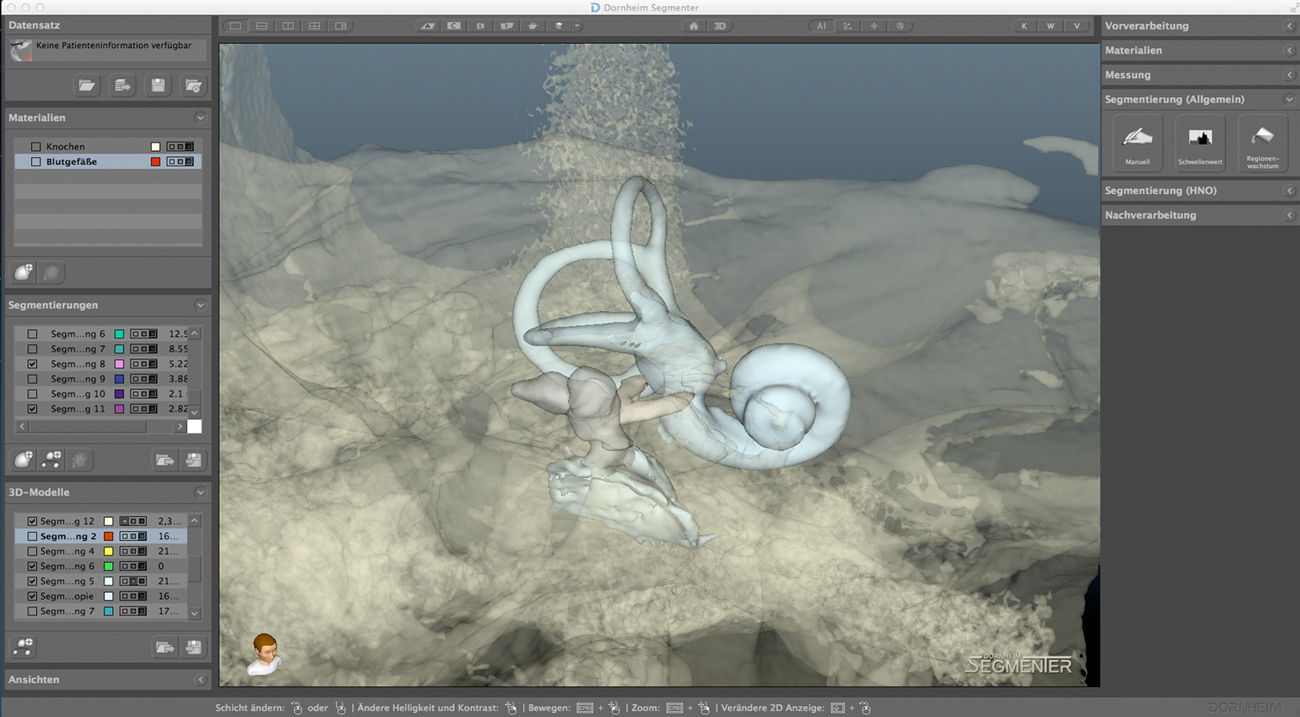Select the four-pane grid layout icon

click(x=314, y=26)
